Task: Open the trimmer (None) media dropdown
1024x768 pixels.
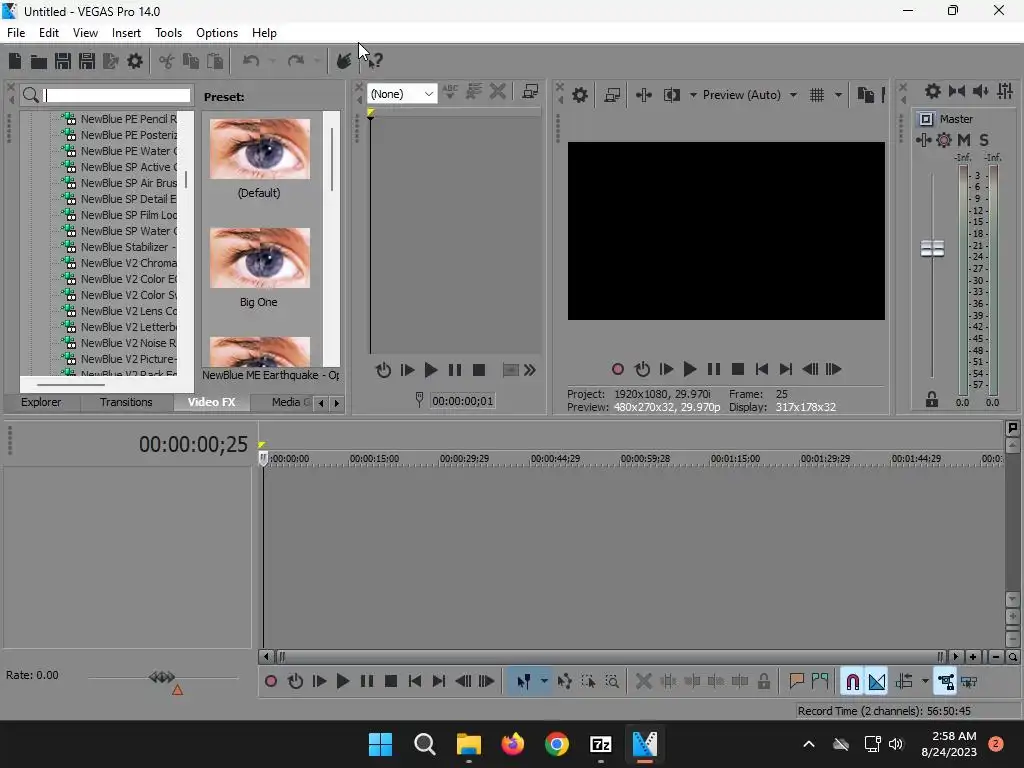Action: coord(402,94)
